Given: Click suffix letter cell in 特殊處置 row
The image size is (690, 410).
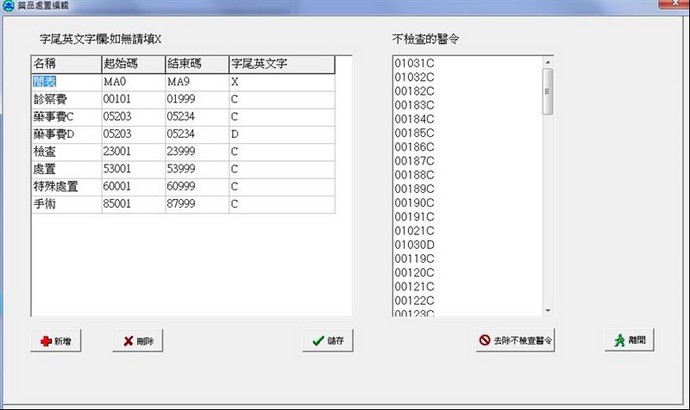Looking at the screenshot, I should (x=282, y=186).
